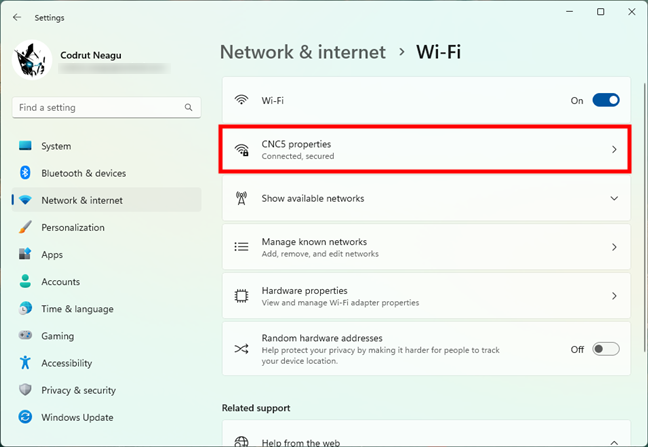
Task: Click the Privacy & security shield icon
Action: [x=26, y=390]
